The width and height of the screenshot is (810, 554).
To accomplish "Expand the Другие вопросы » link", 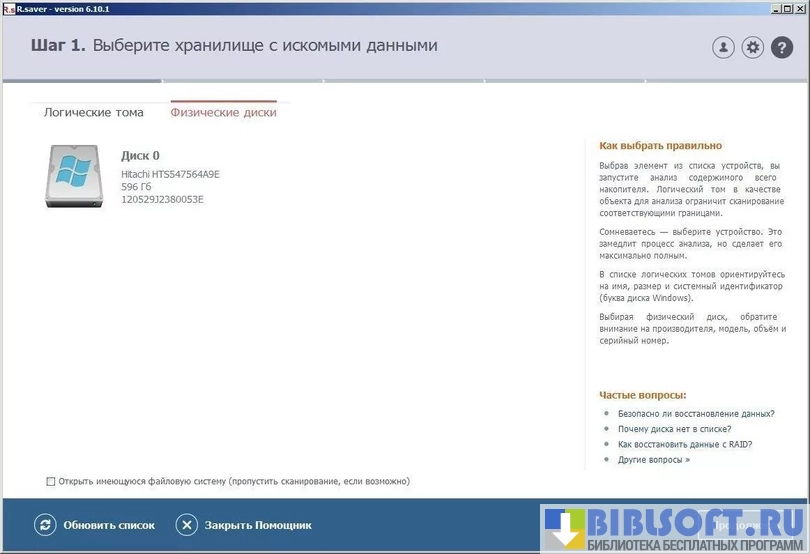I will [x=653, y=460].
